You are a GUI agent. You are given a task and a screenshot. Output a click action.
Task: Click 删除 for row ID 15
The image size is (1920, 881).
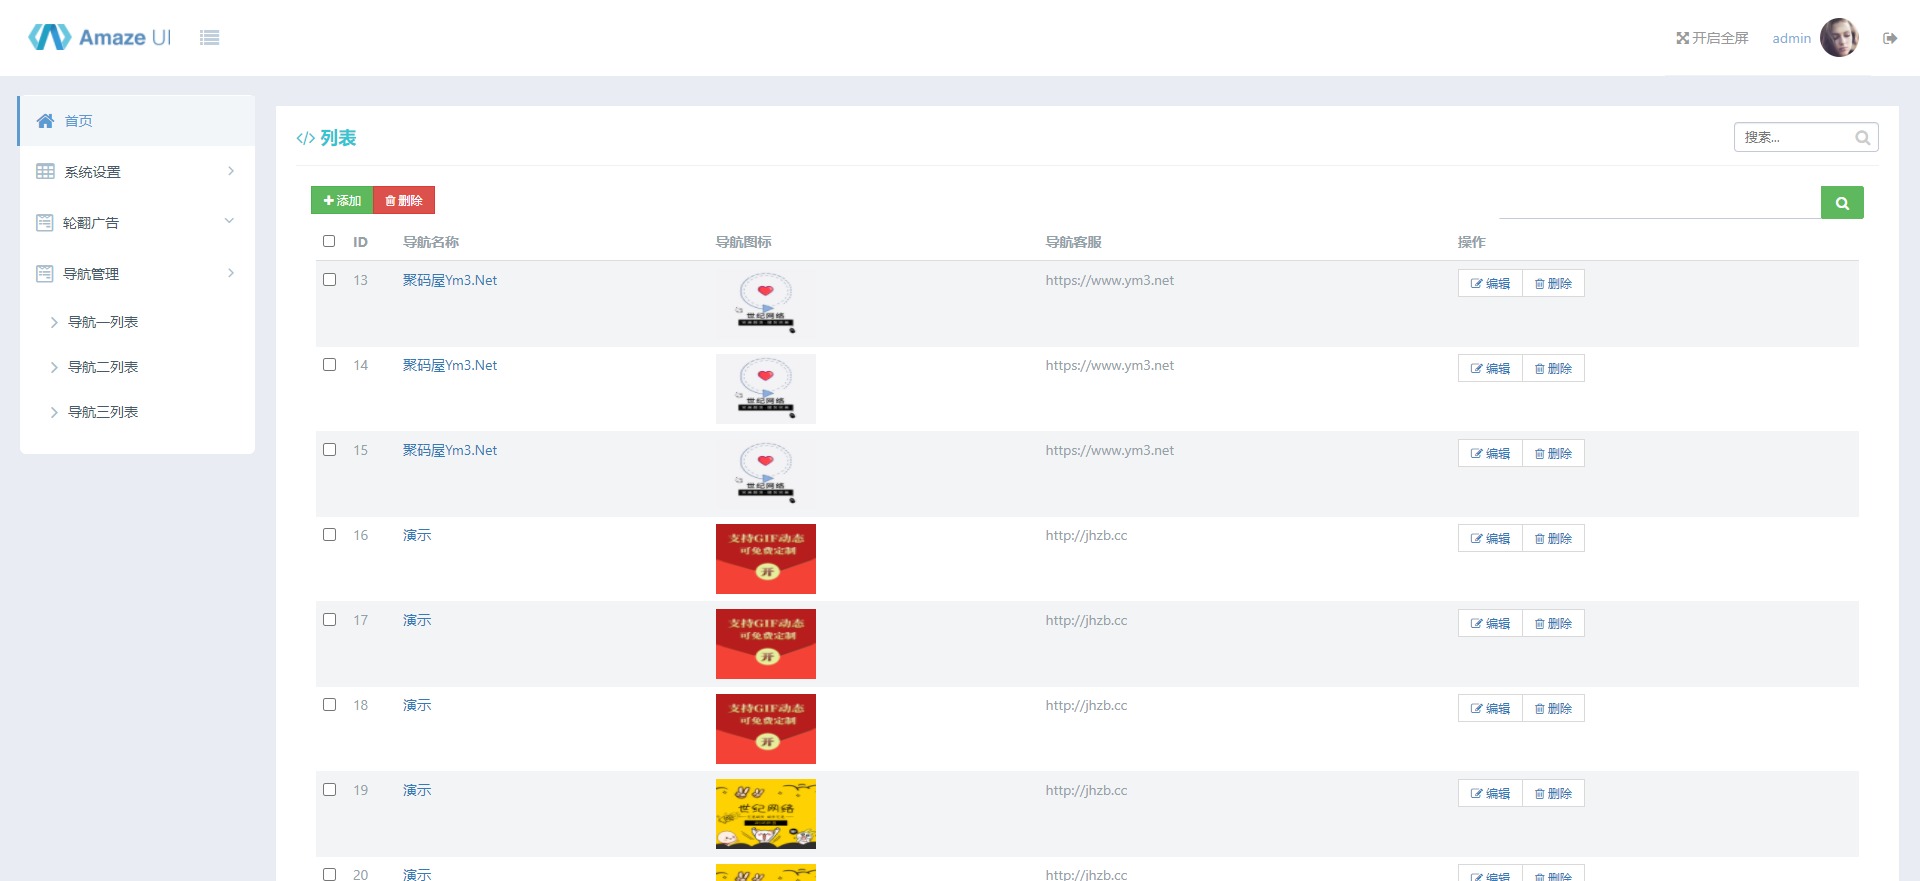[x=1553, y=453]
